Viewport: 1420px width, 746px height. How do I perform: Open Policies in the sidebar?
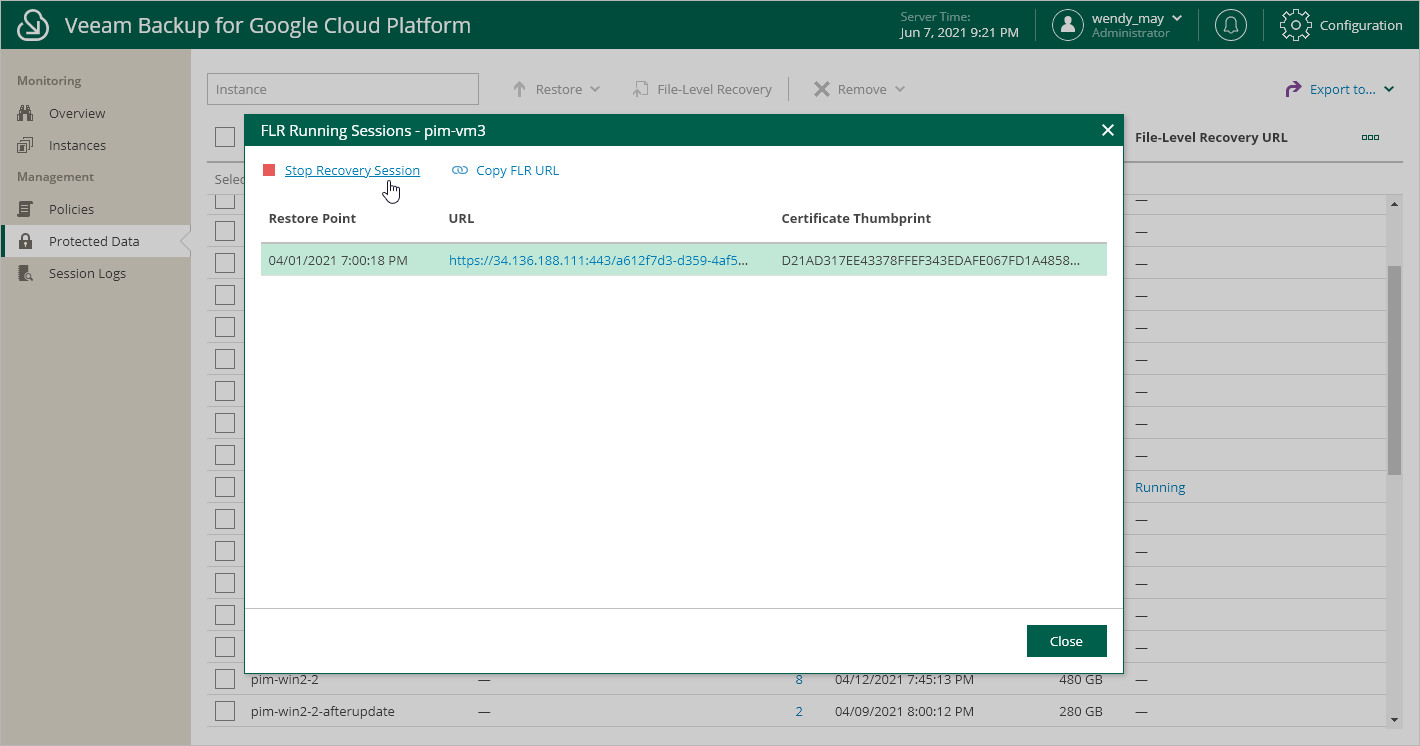71,209
